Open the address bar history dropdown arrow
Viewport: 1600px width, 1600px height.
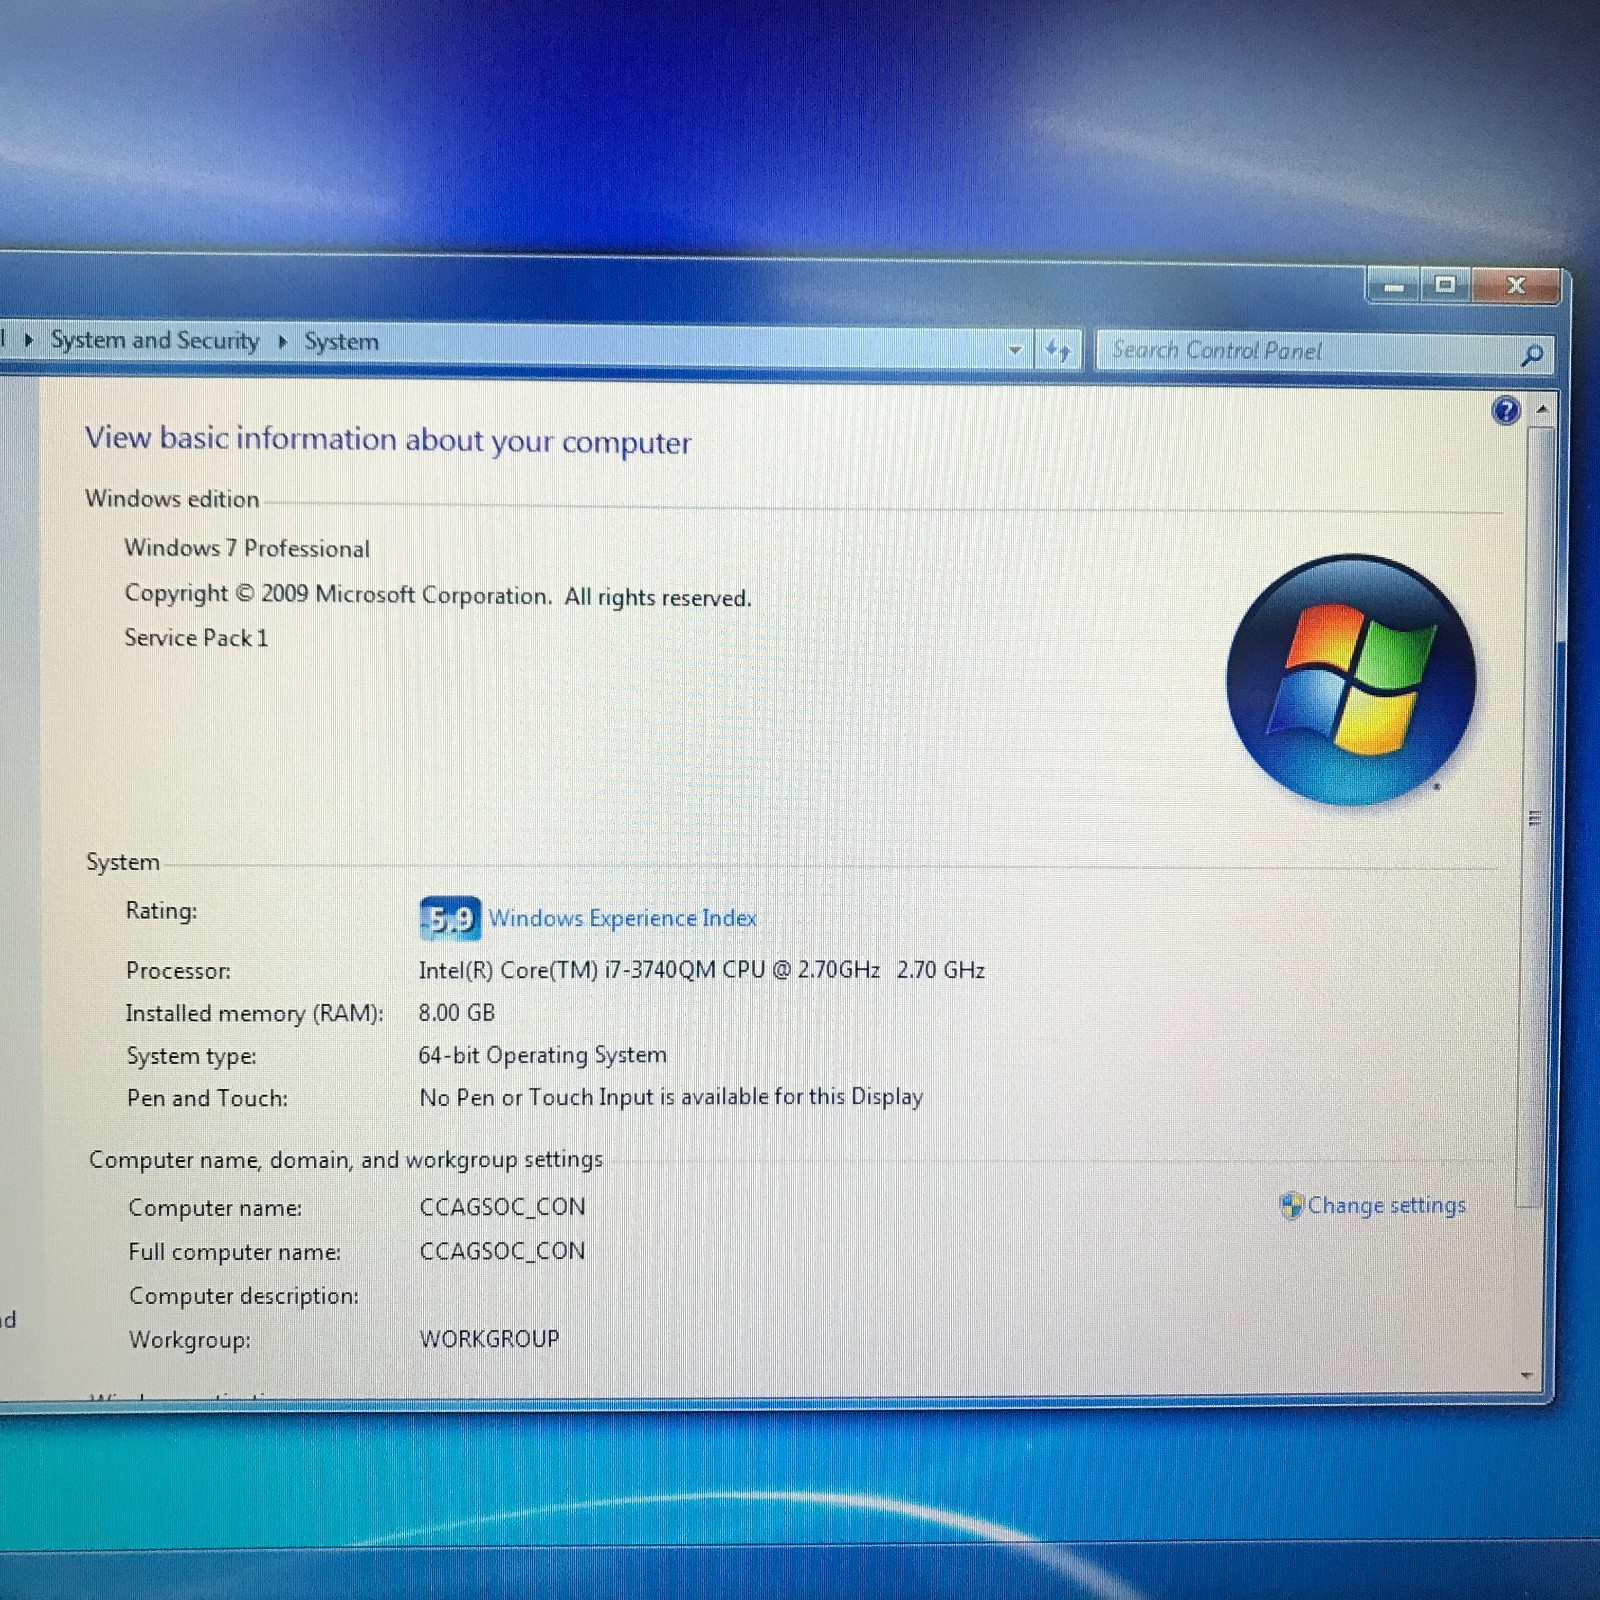[x=1015, y=350]
